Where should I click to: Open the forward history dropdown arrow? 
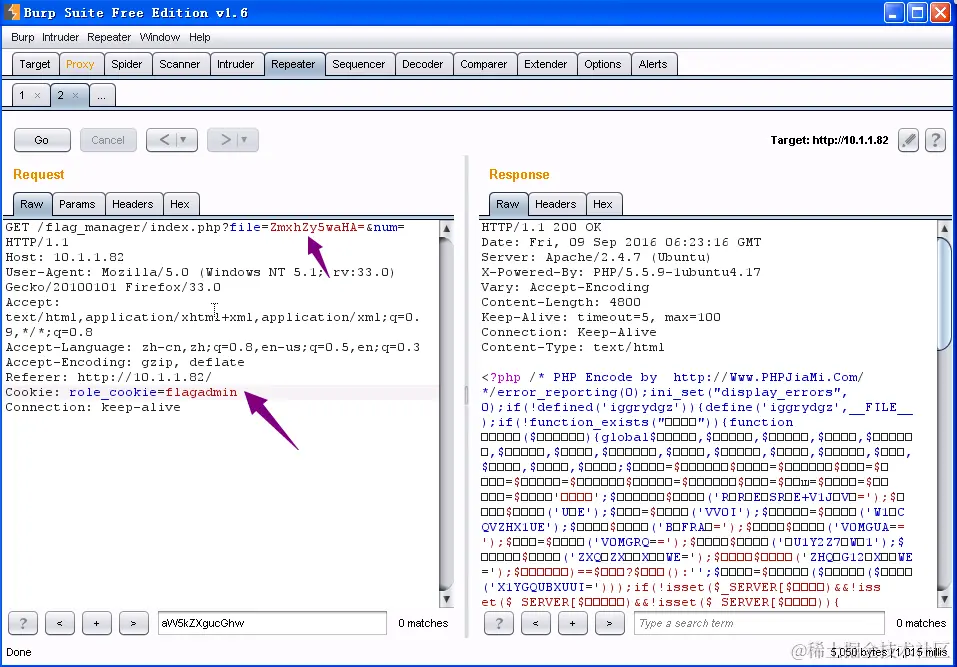pos(244,140)
